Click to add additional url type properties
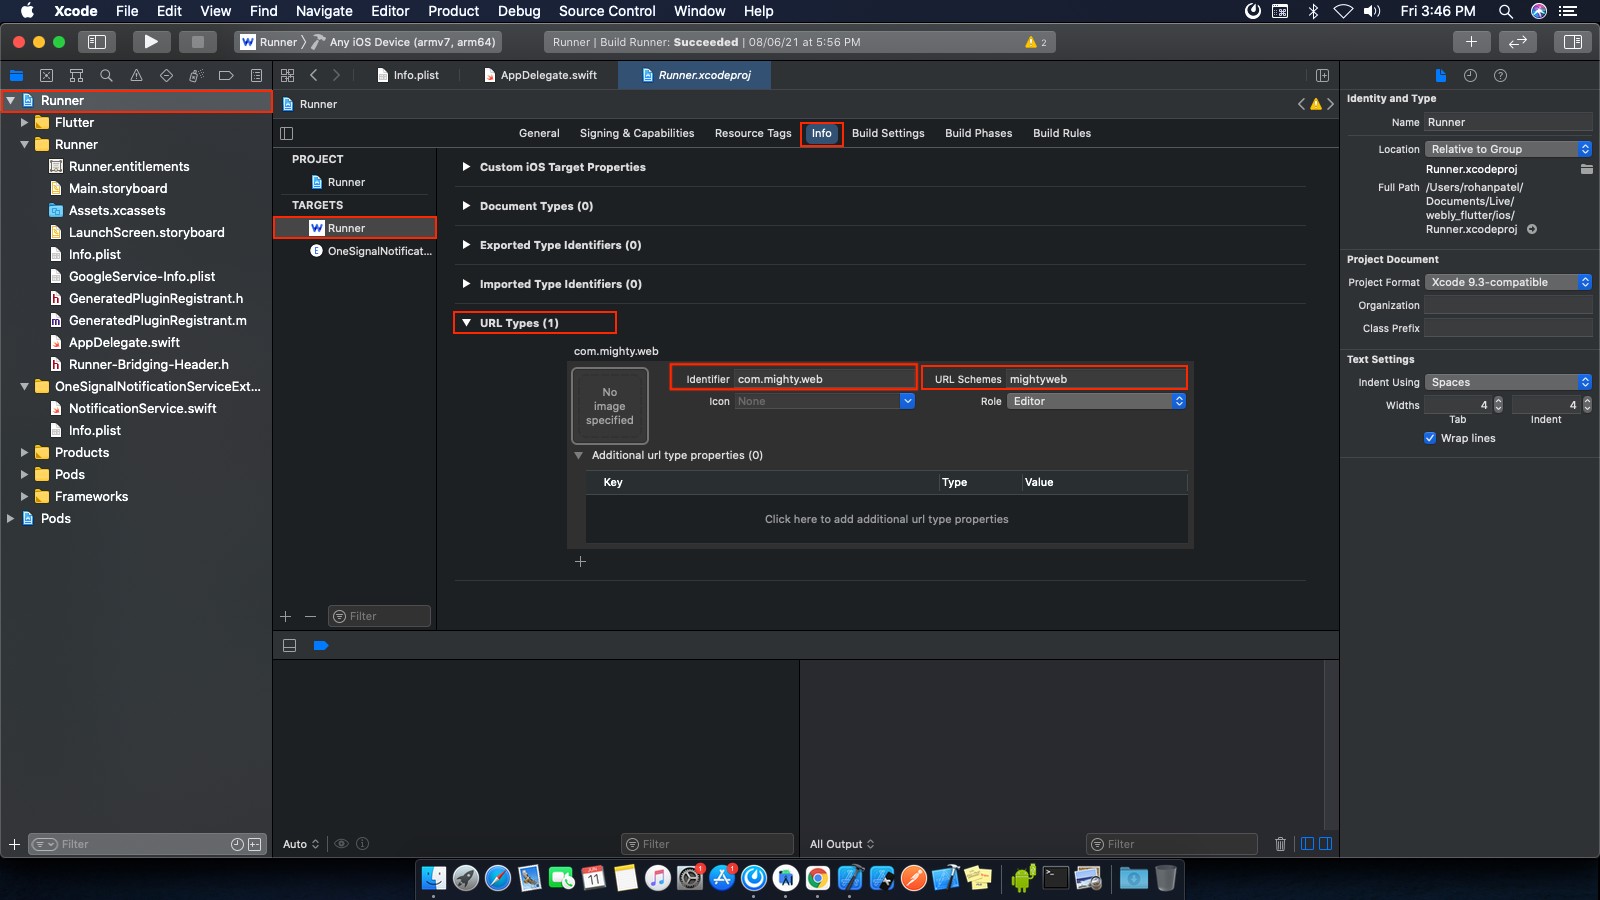 tap(886, 519)
